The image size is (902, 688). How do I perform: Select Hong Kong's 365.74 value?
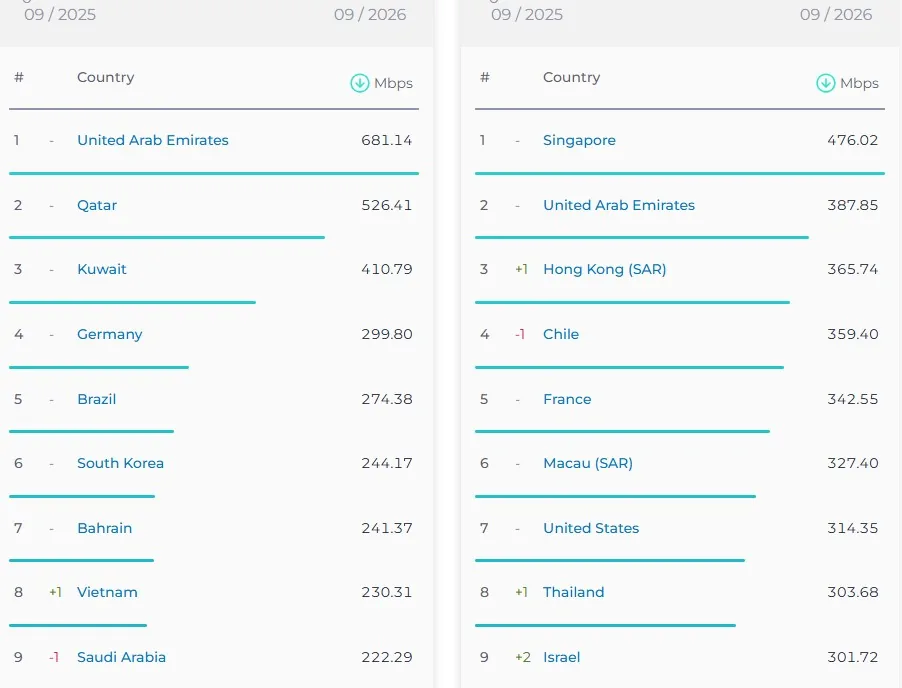[853, 269]
